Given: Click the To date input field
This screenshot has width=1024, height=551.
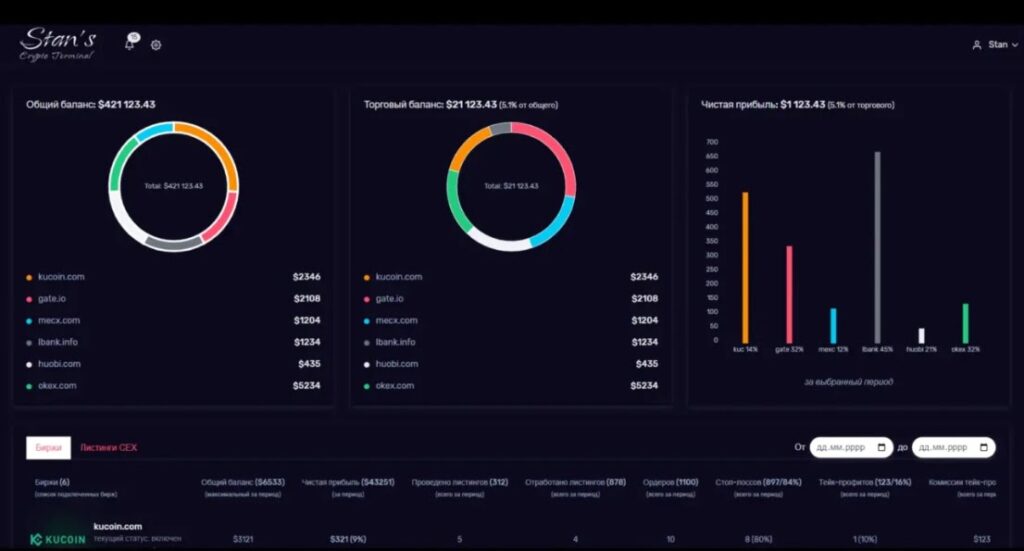Looking at the screenshot, I should [x=953, y=447].
